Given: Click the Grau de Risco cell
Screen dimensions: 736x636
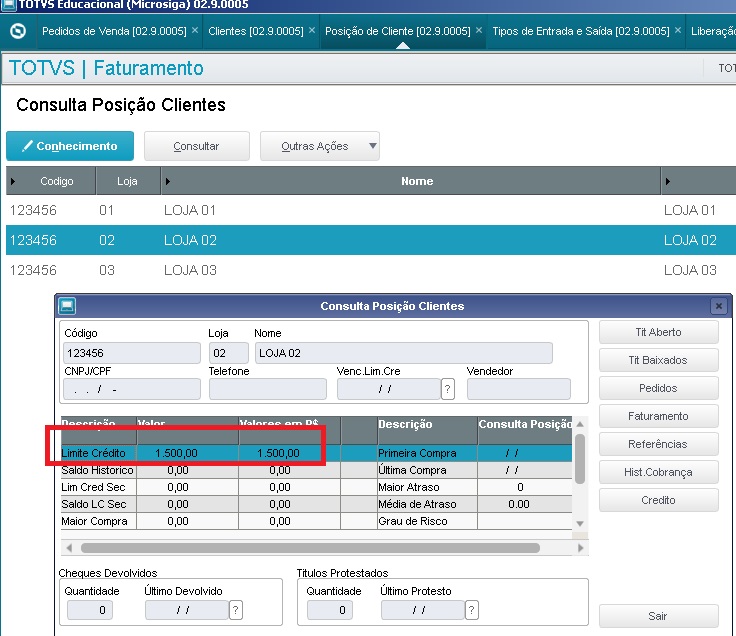Looking at the screenshot, I should tap(427, 521).
